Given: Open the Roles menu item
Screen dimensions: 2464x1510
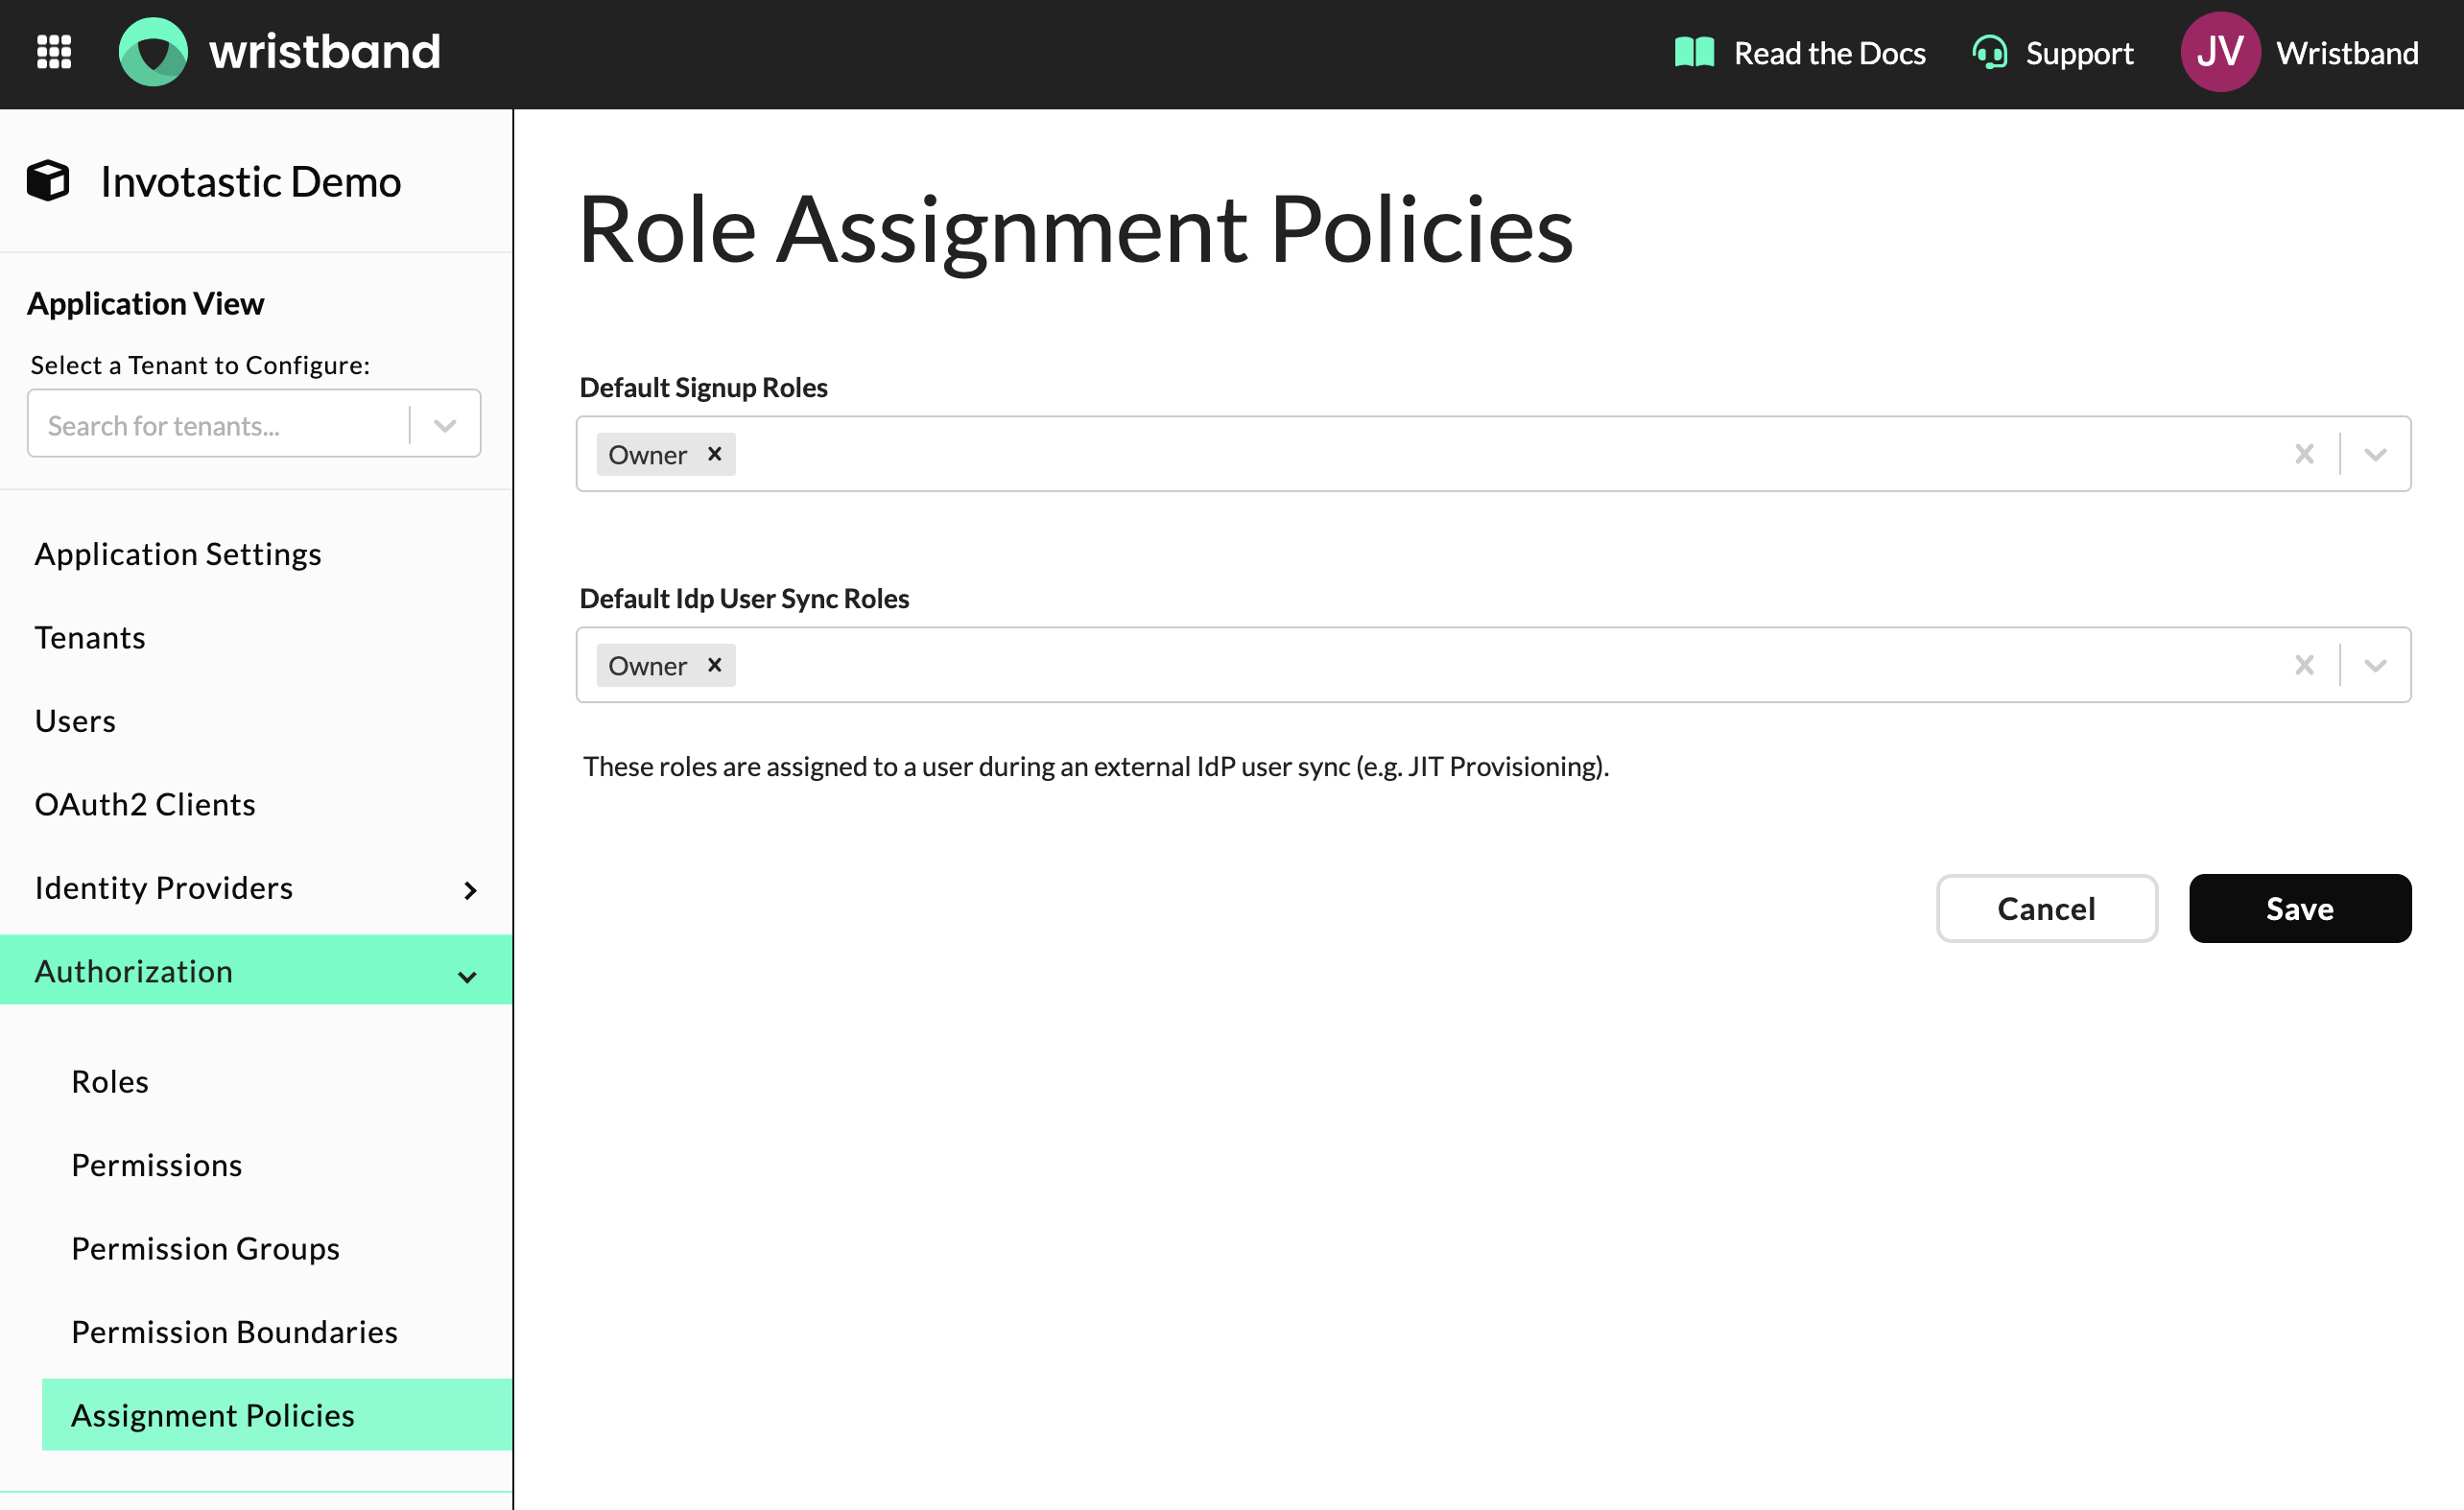Looking at the screenshot, I should point(110,1081).
